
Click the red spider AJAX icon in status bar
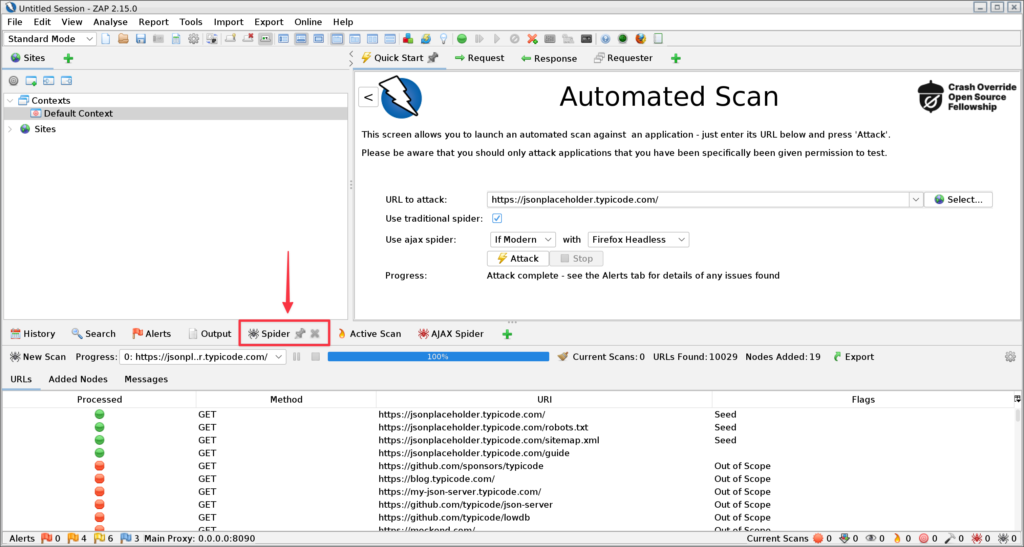click(977, 539)
